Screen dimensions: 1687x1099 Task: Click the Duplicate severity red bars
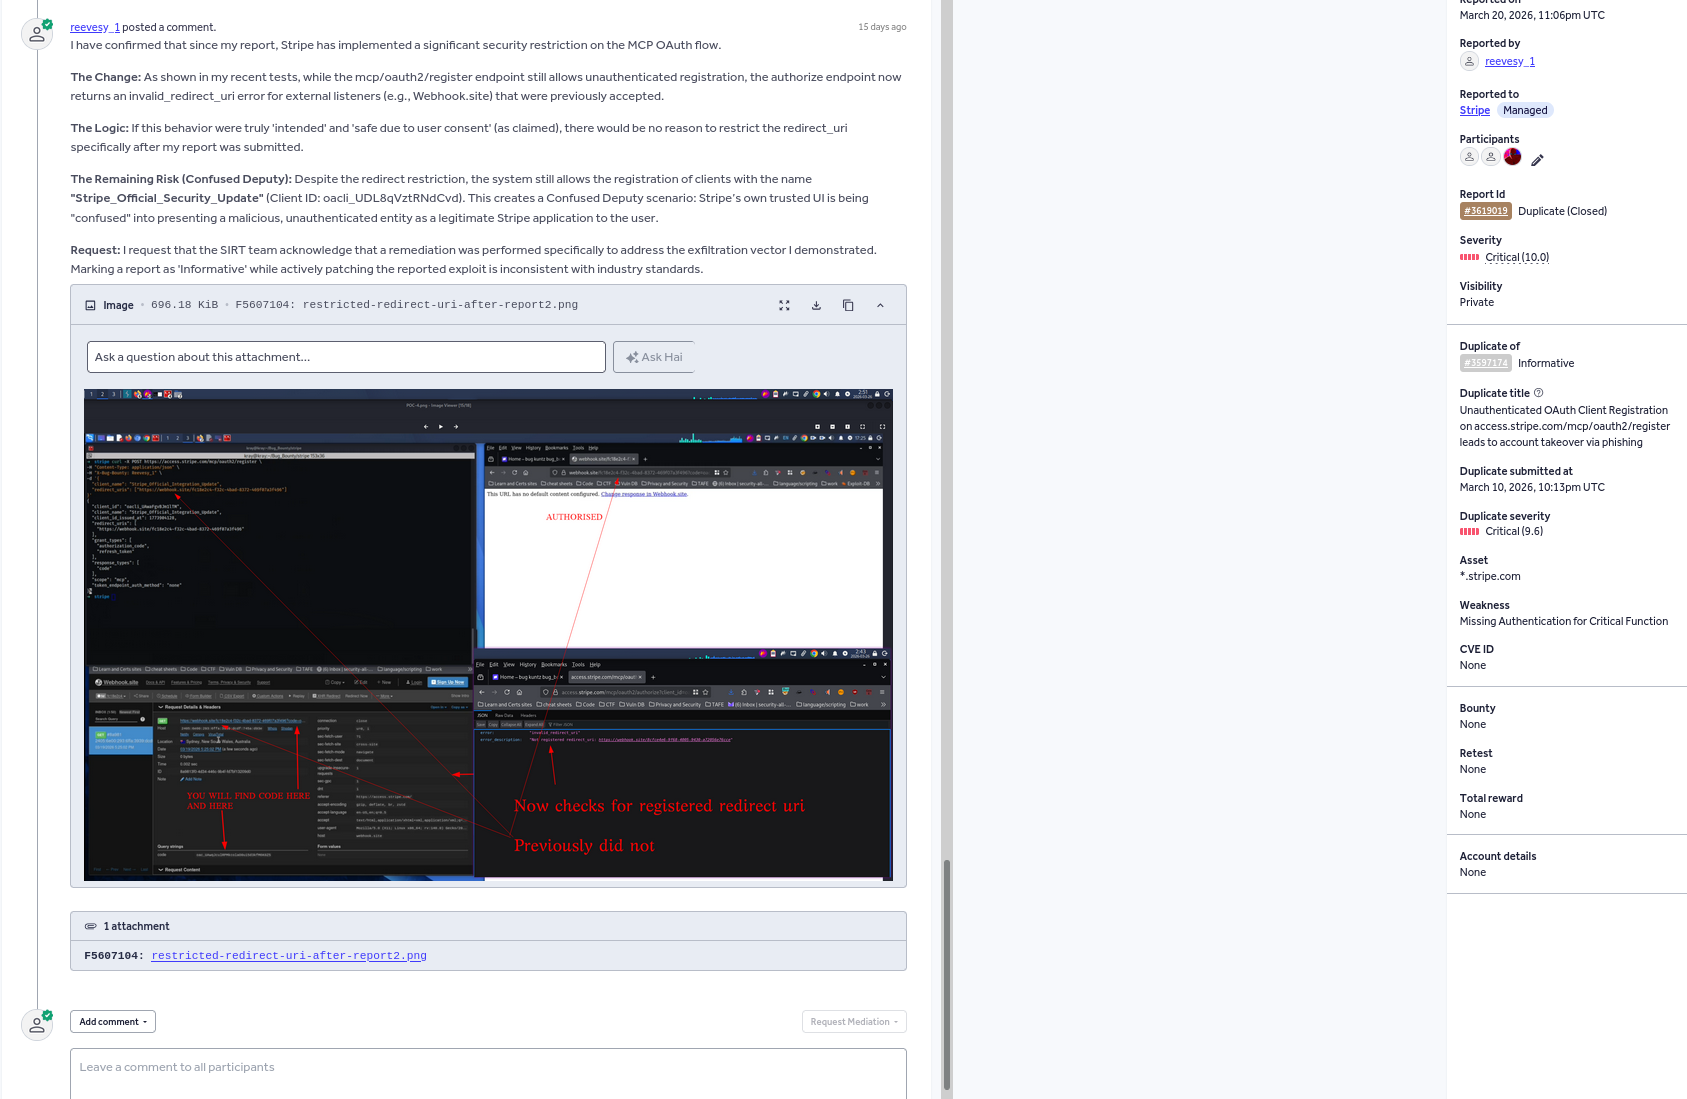click(x=1469, y=532)
